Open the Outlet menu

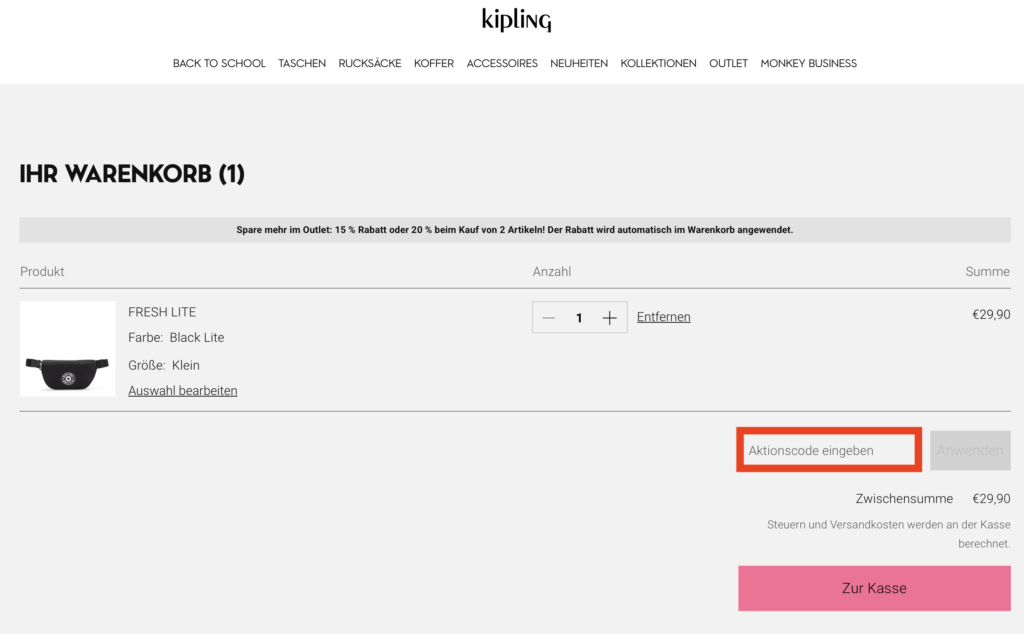click(728, 63)
